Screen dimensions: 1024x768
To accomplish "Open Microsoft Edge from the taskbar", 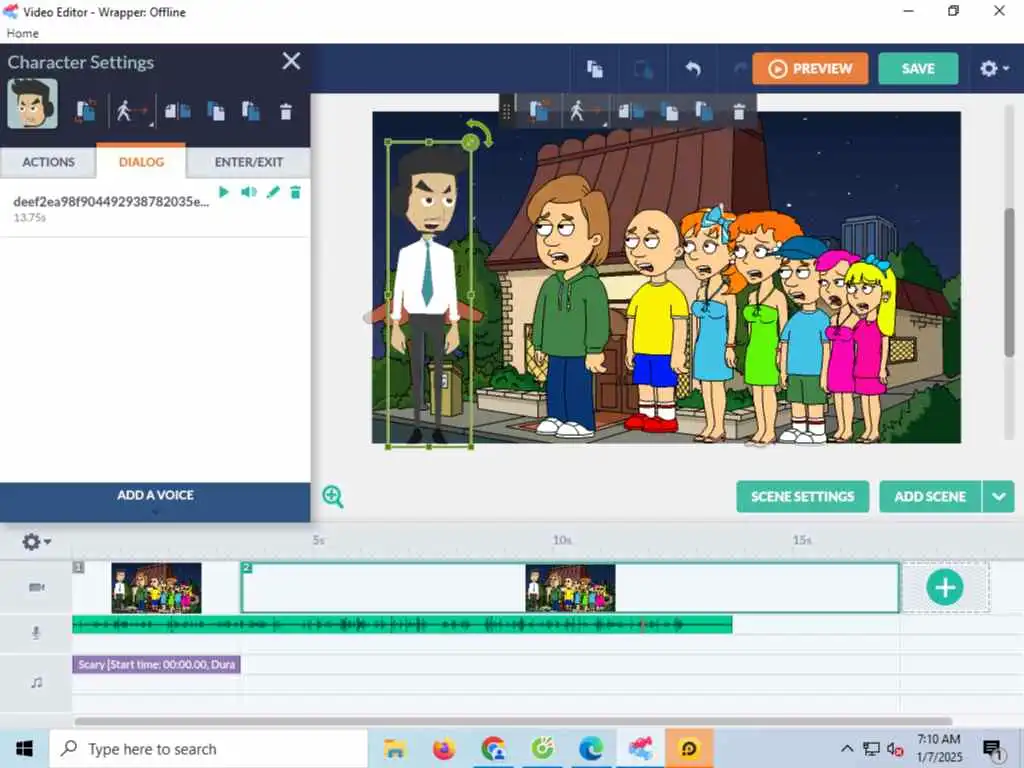I will coord(591,748).
